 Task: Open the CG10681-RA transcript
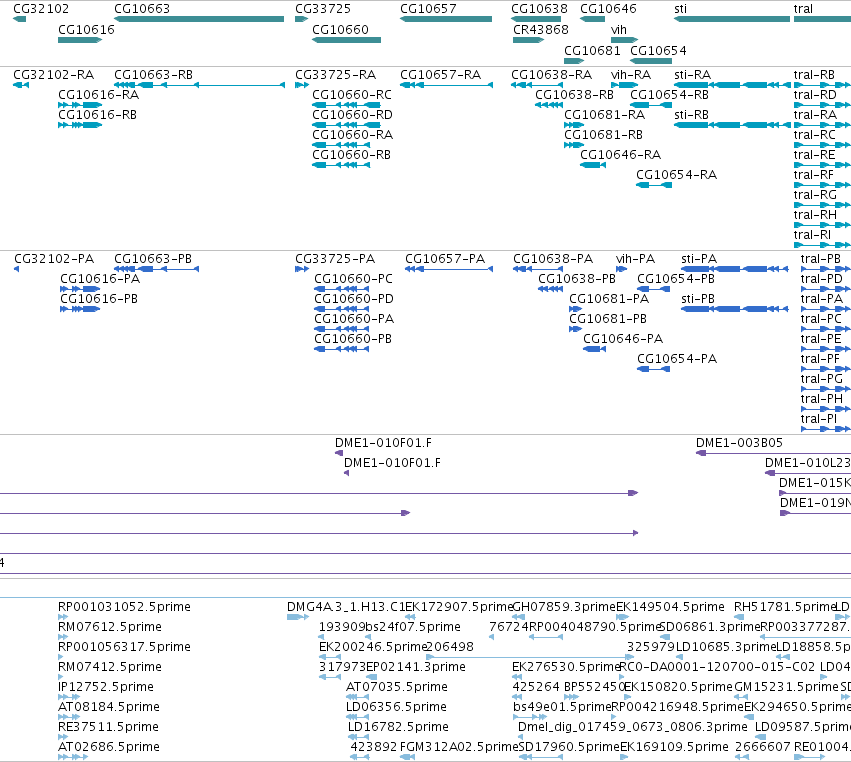[x=574, y=125]
